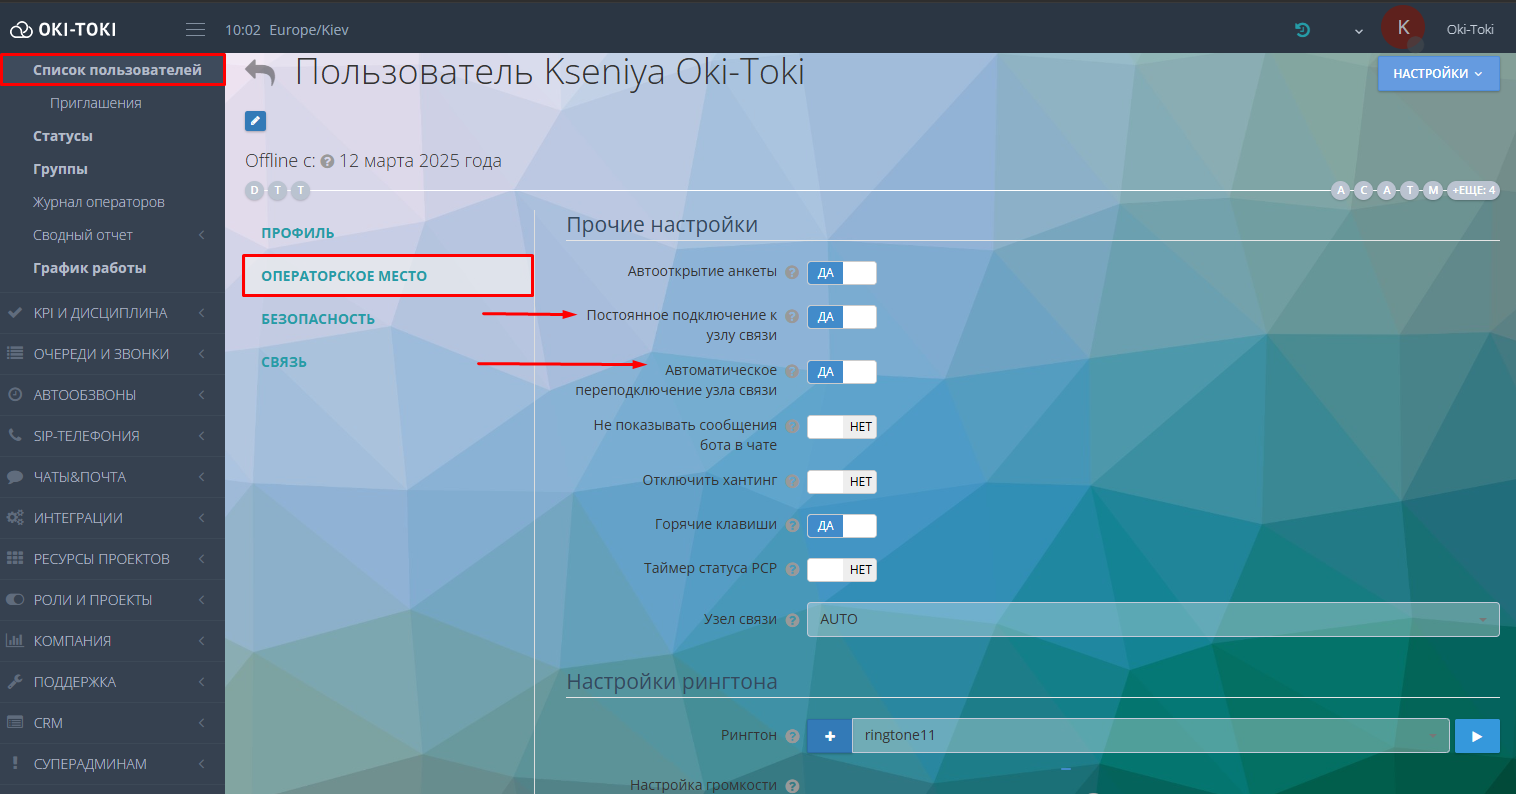Expand Сводный отчет submenu arrow

pos(201,235)
